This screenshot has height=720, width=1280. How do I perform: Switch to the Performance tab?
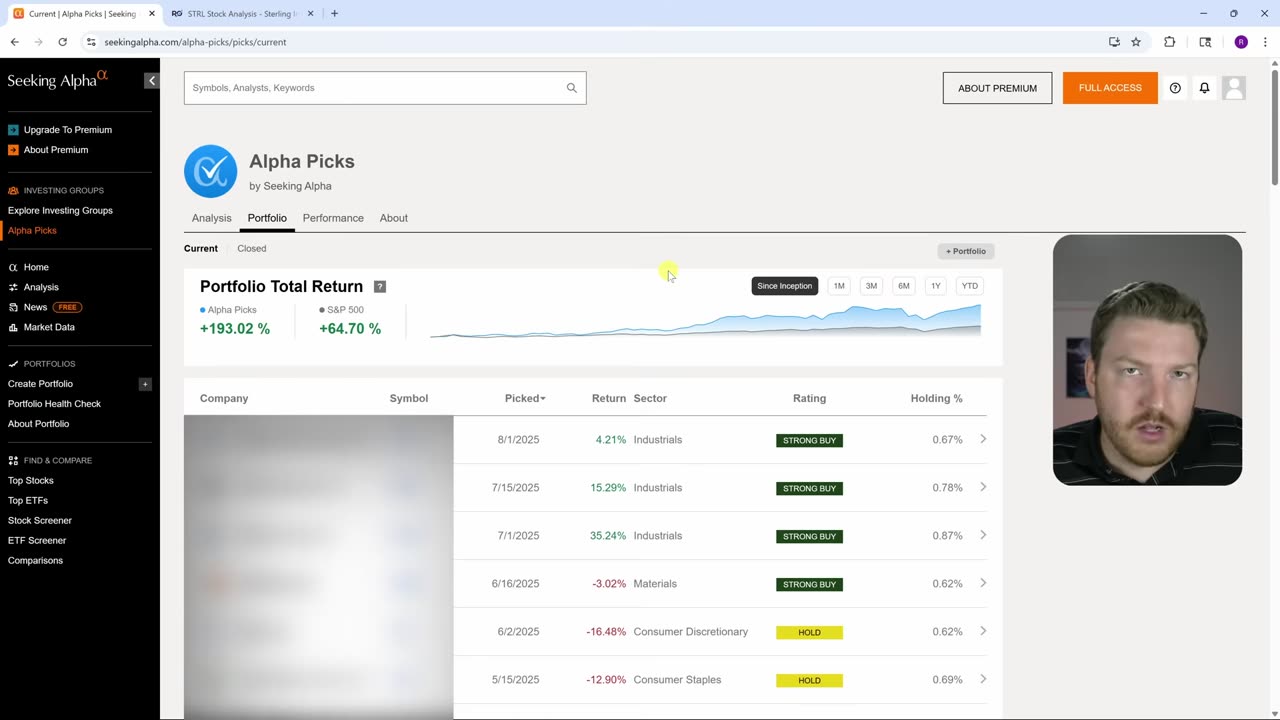(333, 218)
